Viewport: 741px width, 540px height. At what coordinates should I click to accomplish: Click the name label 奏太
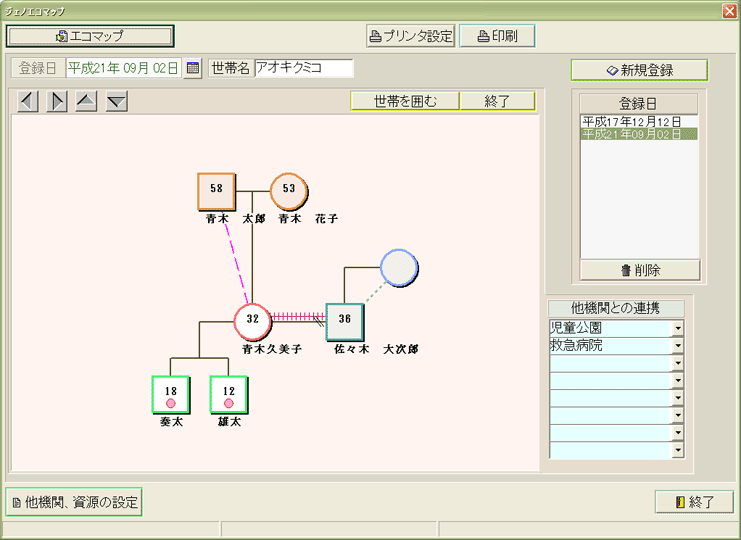coord(172,421)
